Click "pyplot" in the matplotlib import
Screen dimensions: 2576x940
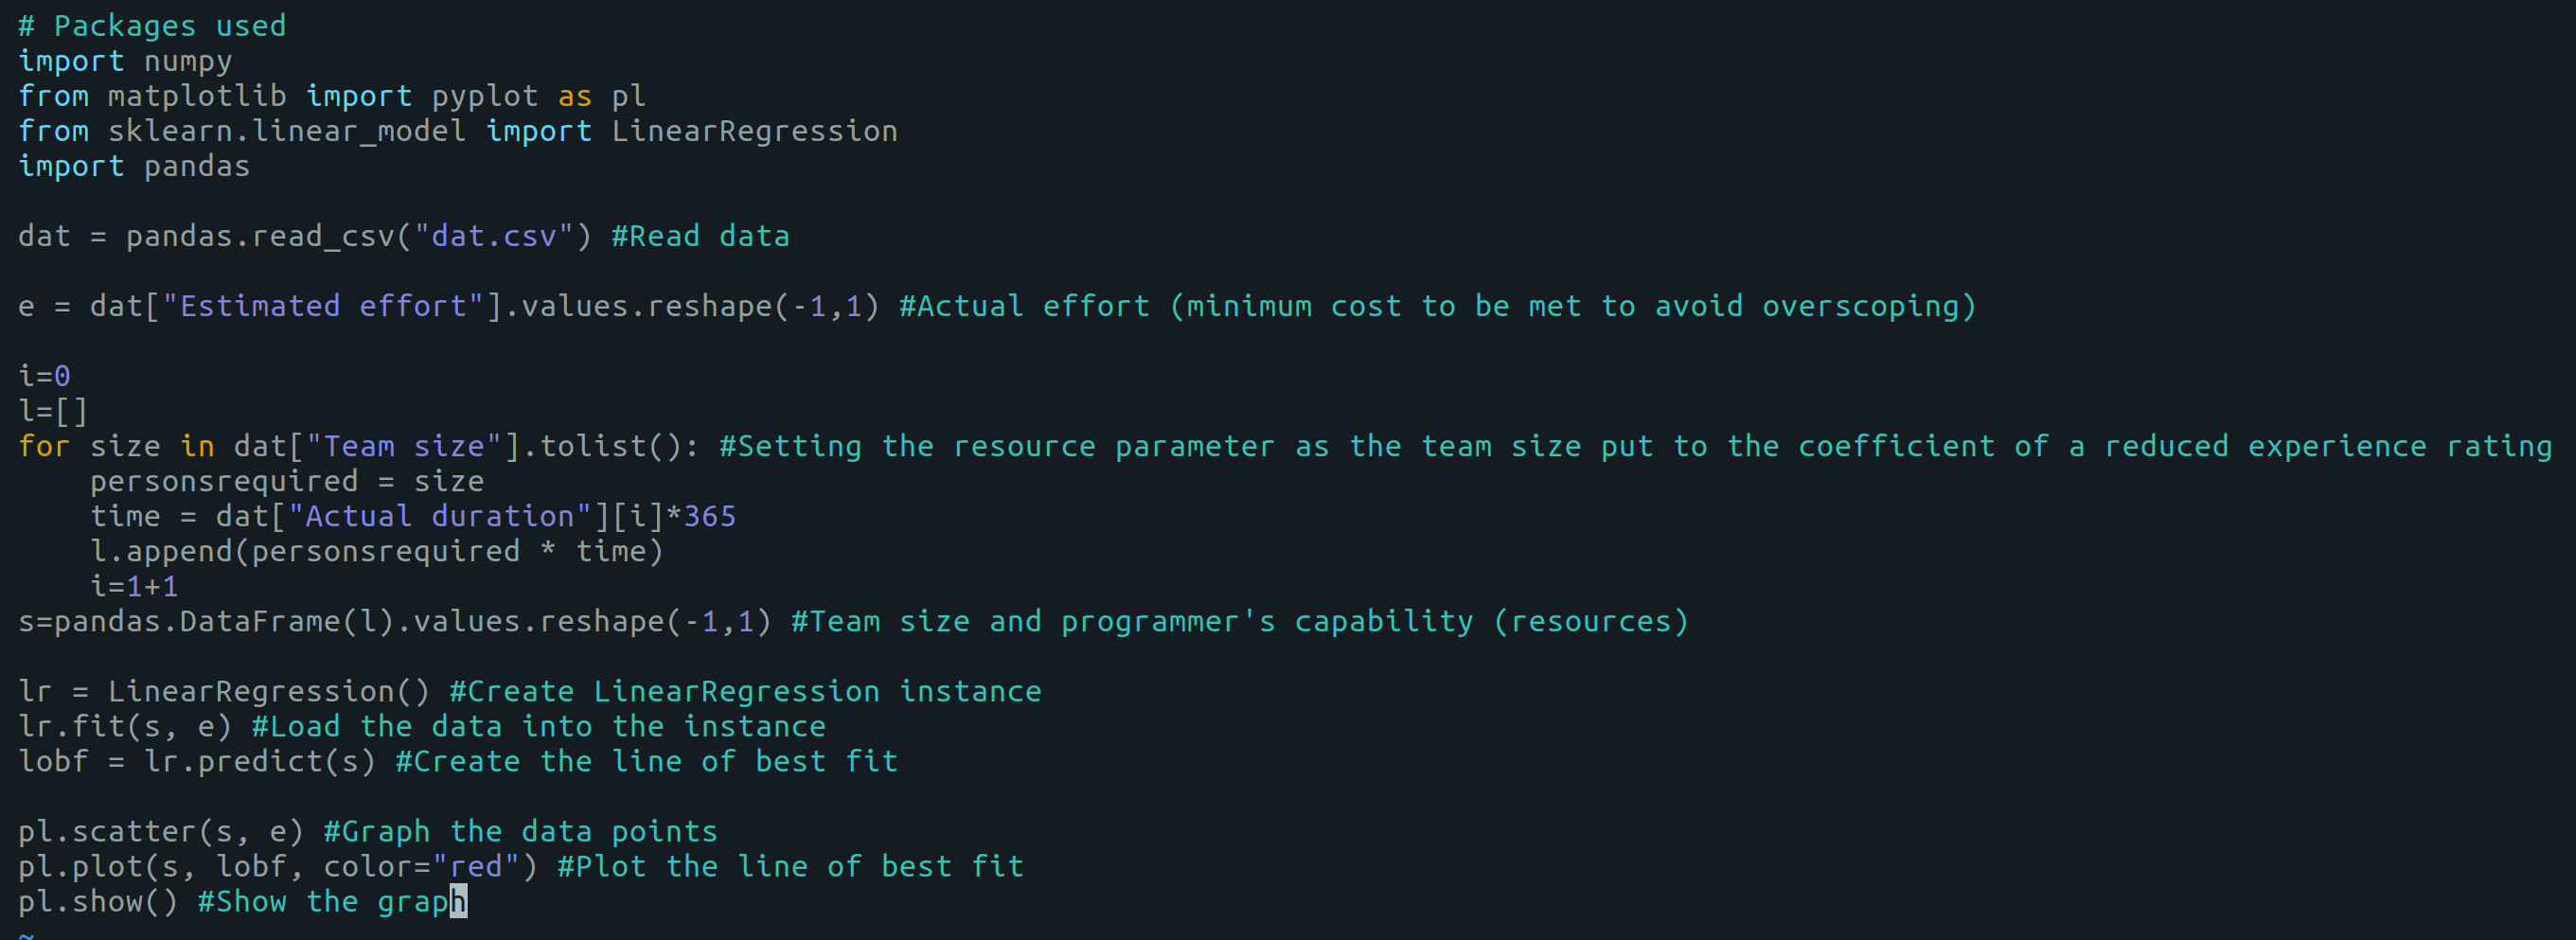(x=484, y=96)
